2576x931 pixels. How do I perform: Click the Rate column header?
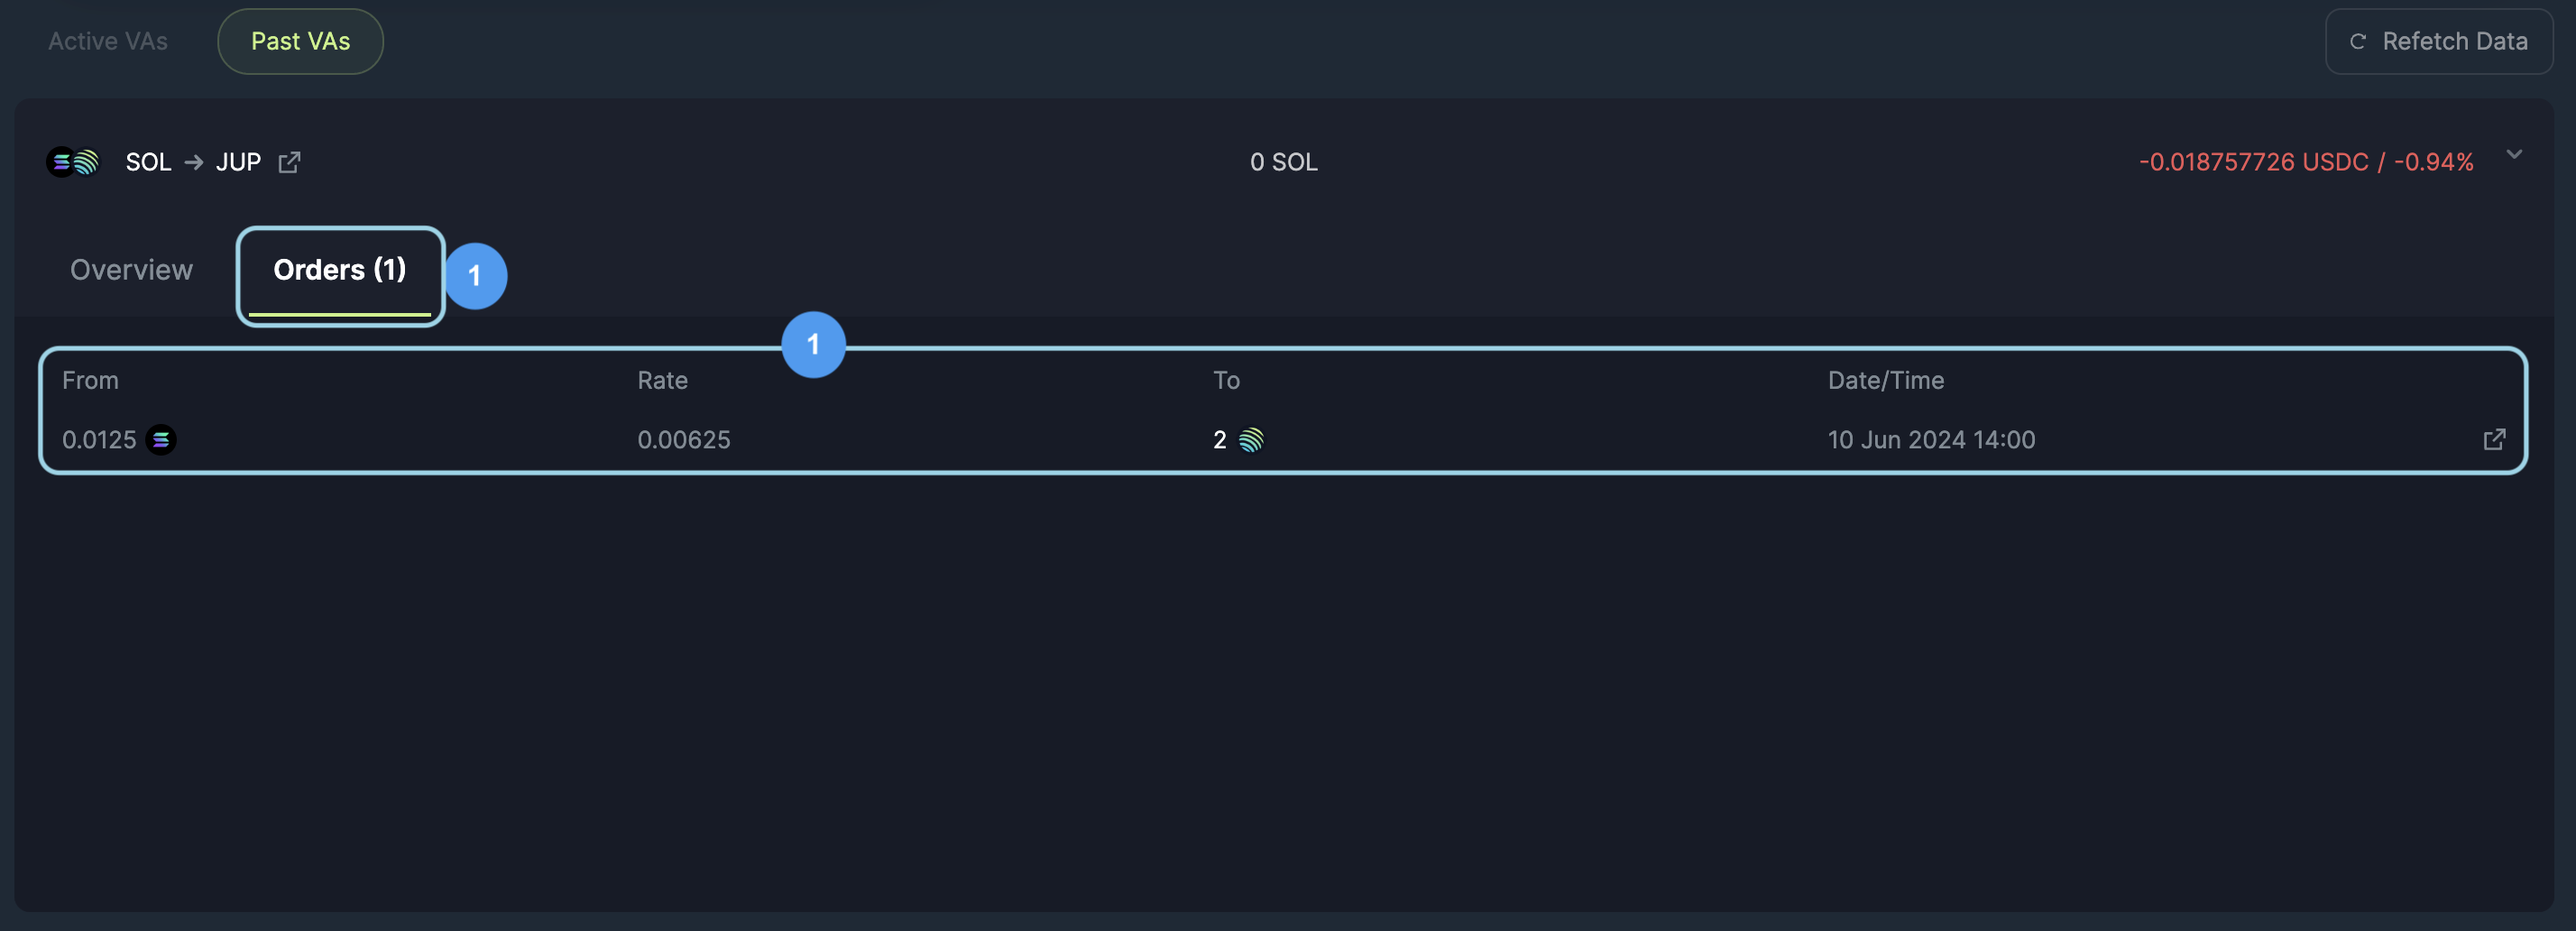point(662,380)
